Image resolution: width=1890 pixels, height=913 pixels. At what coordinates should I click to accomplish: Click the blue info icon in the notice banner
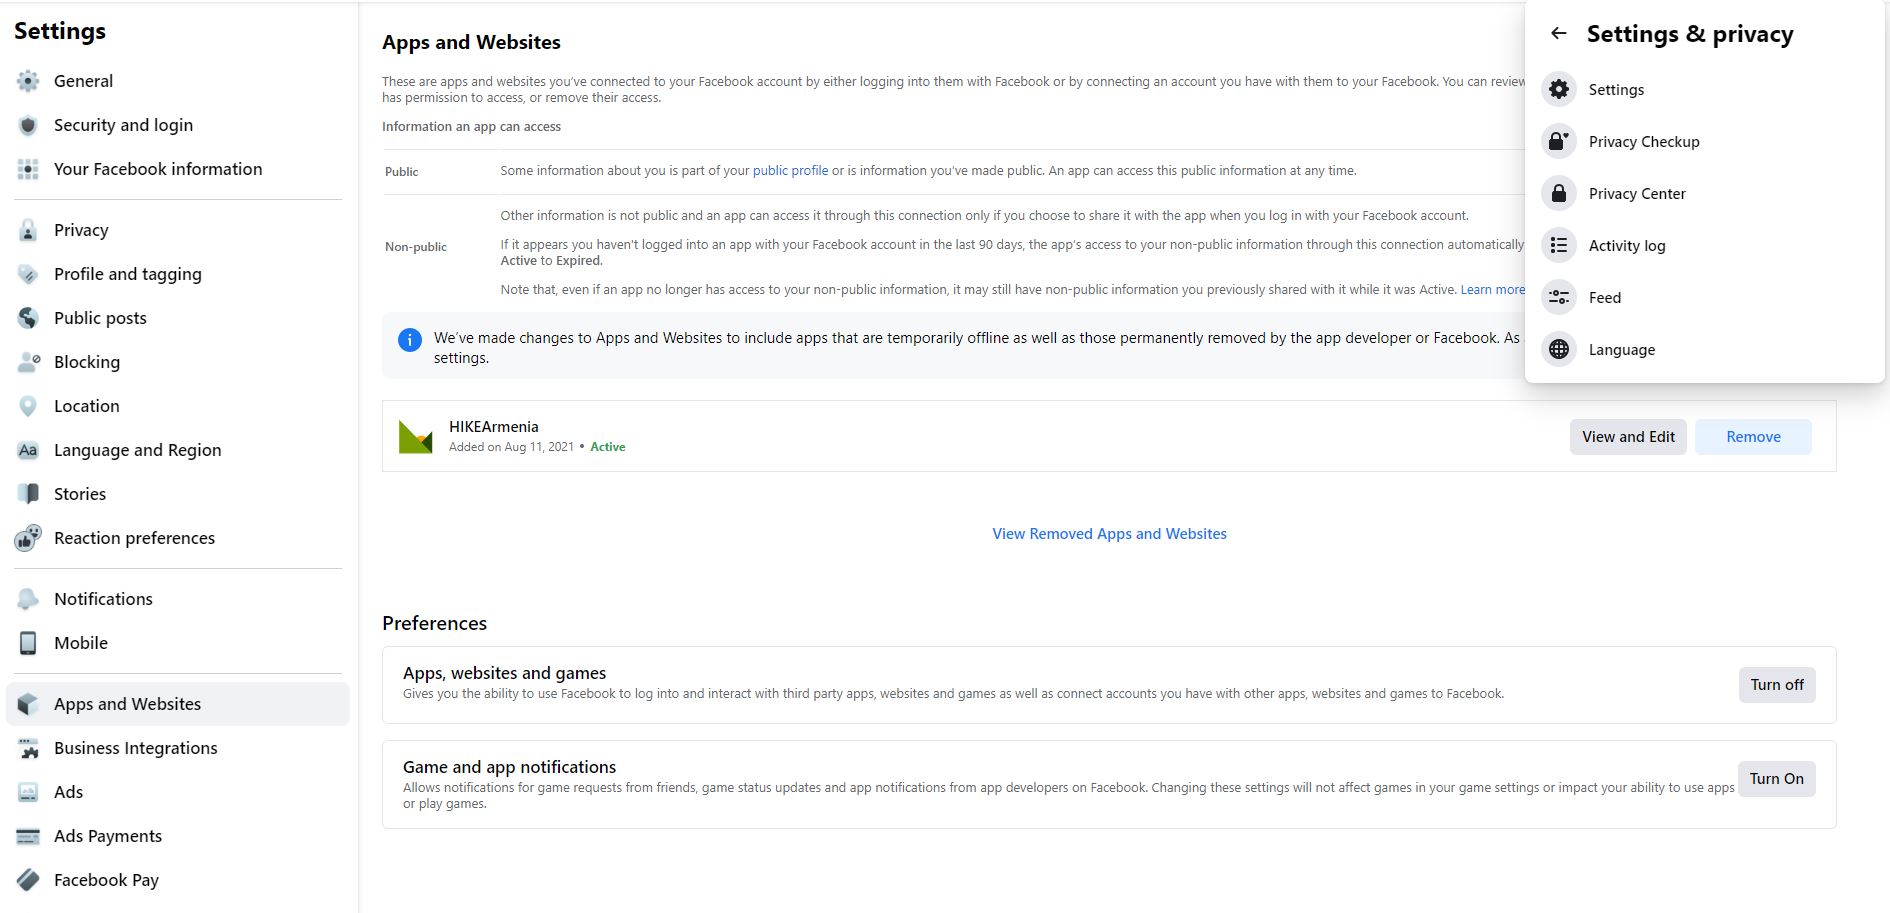408,339
